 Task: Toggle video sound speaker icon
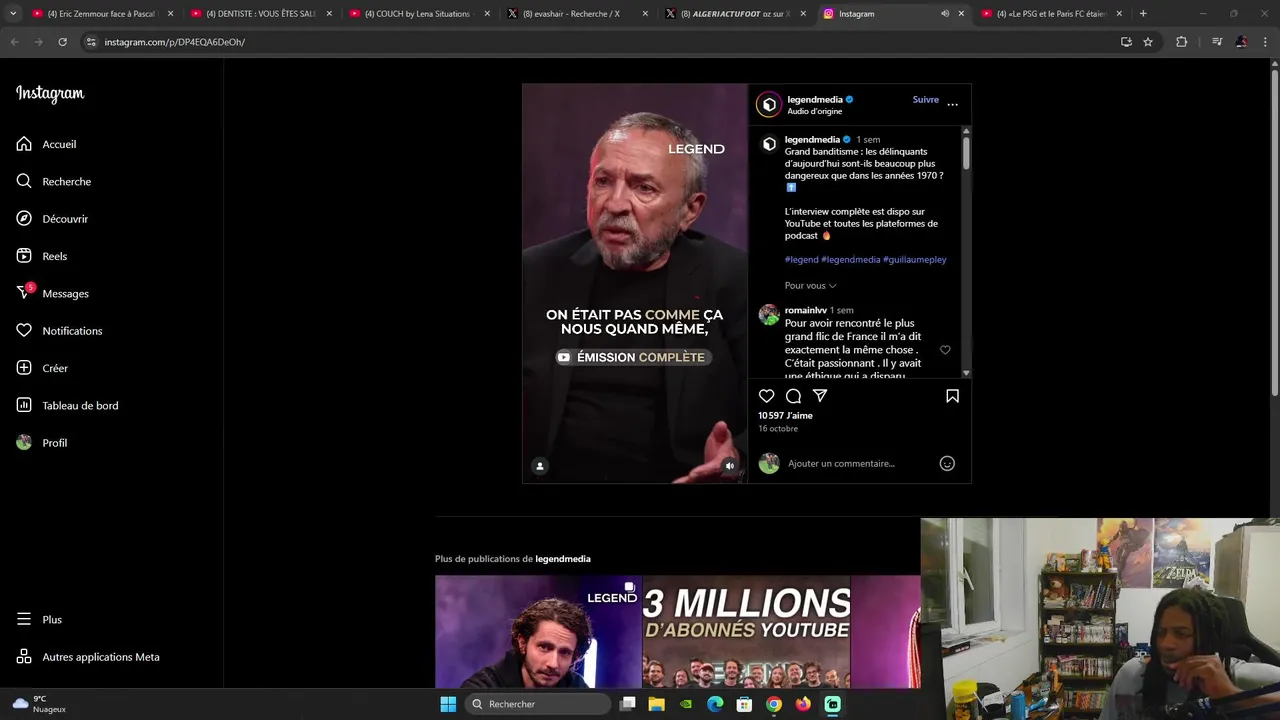[730, 466]
